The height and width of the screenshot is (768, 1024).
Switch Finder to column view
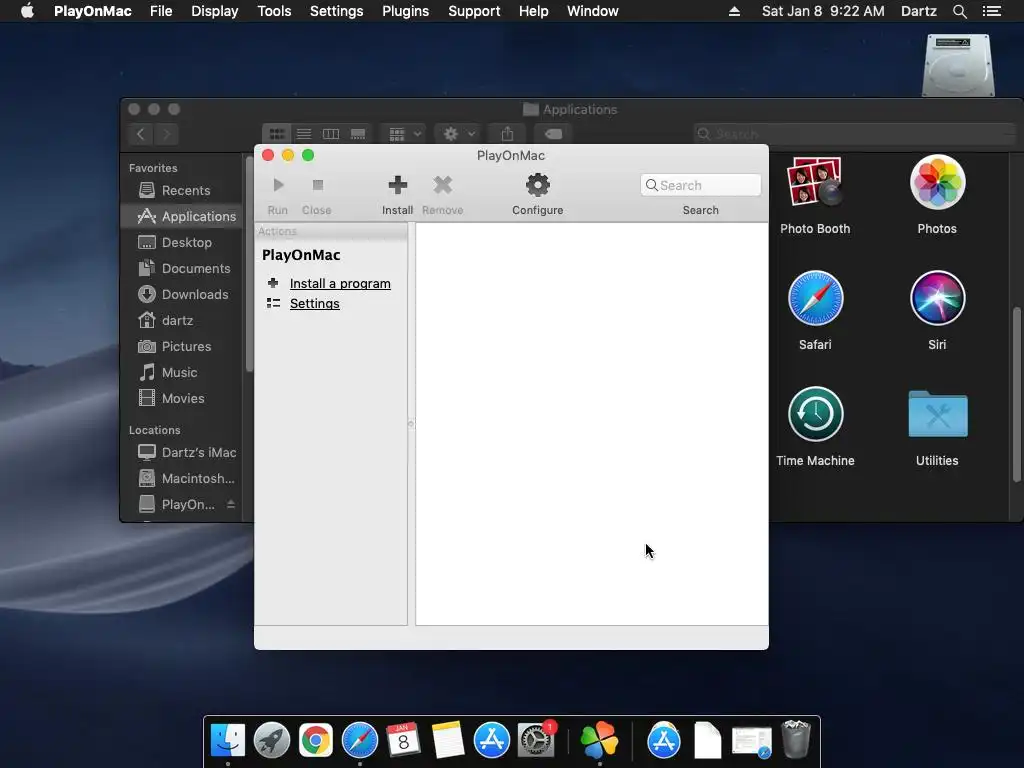coord(331,134)
